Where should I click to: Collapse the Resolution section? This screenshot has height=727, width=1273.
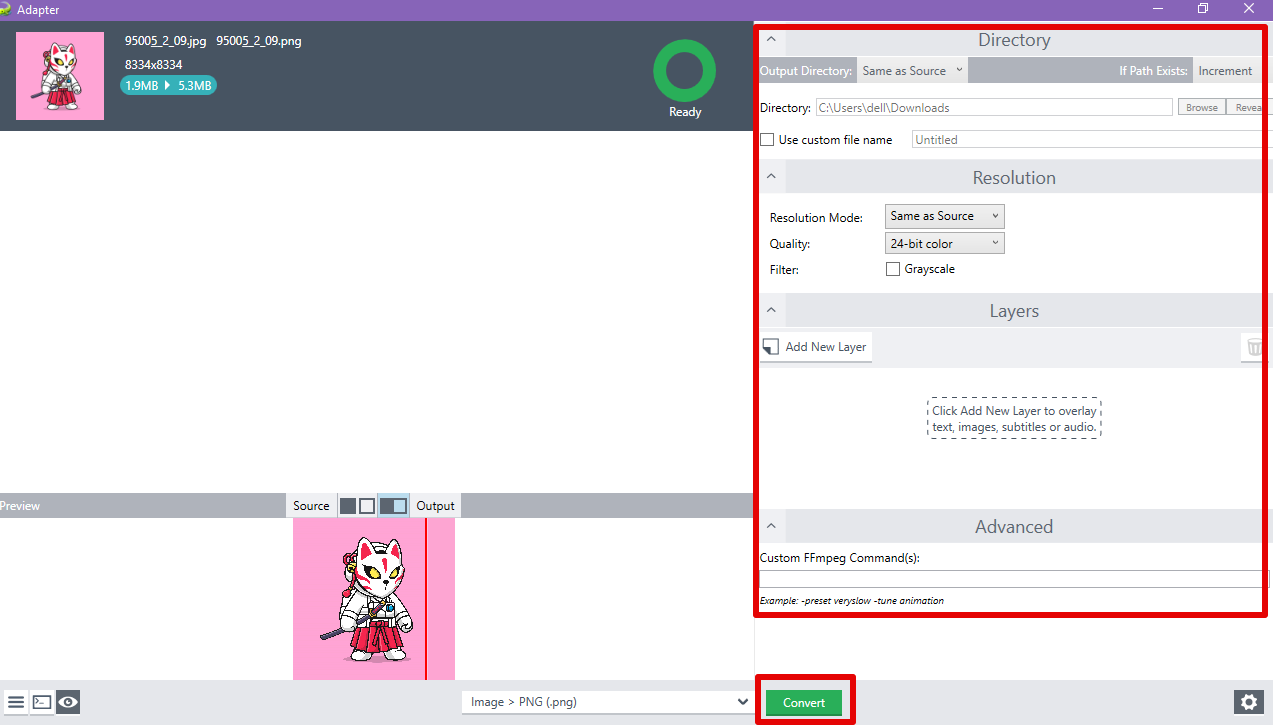(x=771, y=177)
